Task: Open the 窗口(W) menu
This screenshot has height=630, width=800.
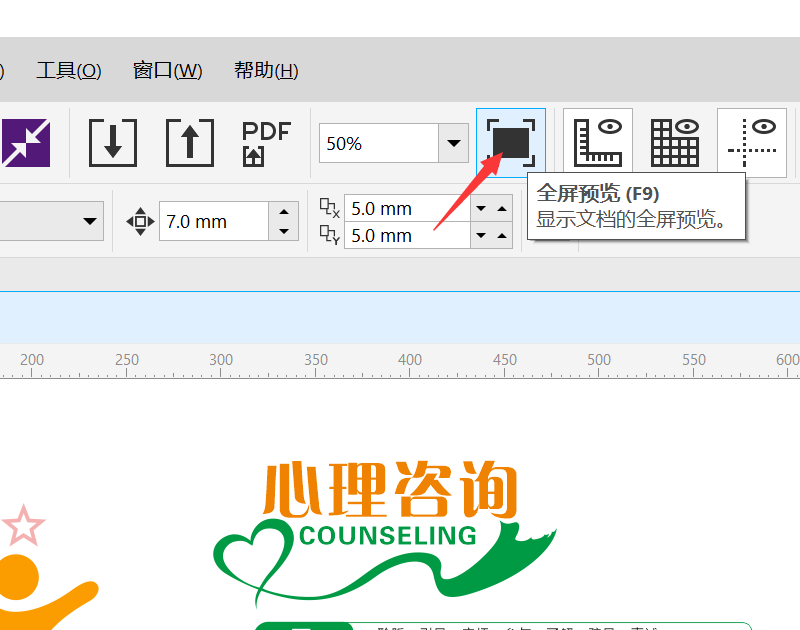Action: [166, 71]
